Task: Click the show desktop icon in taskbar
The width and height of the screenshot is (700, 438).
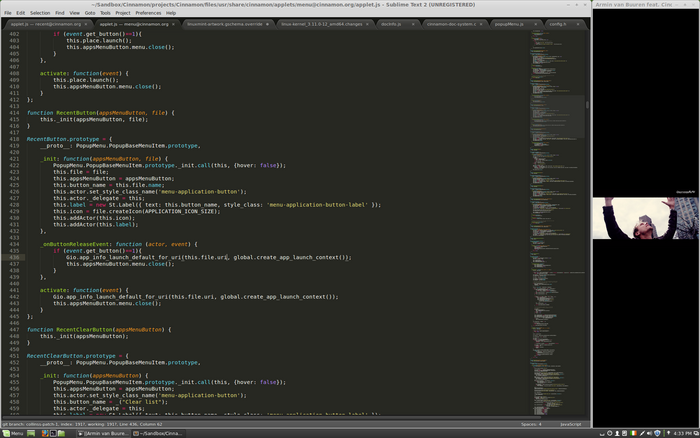Action: tap(31, 433)
